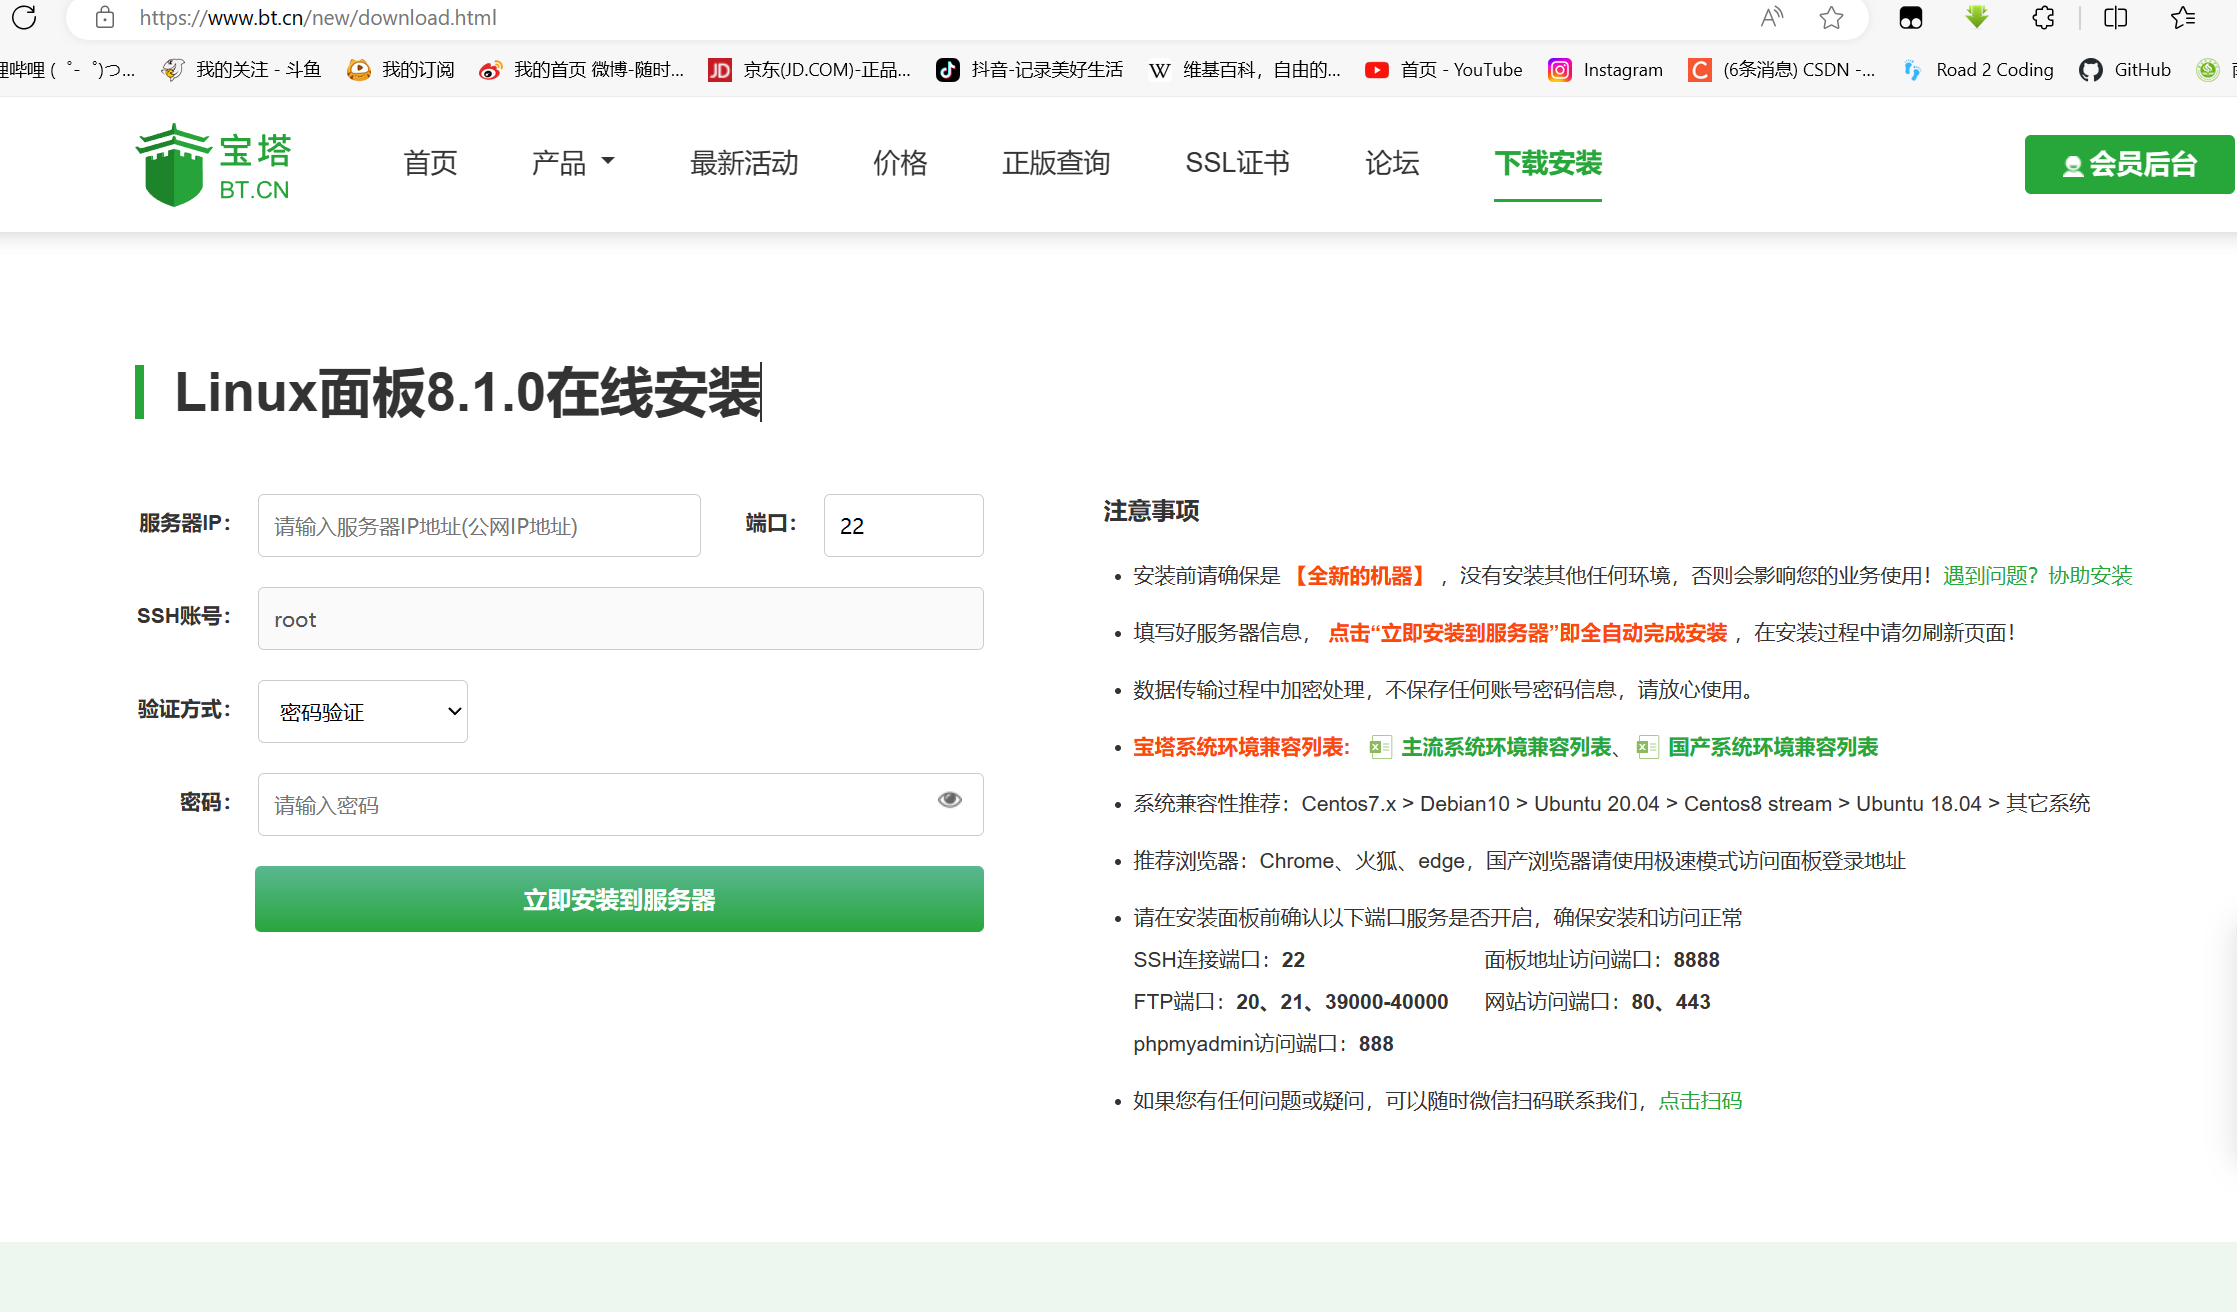Expand the 产品 menu dropdown

click(x=572, y=163)
